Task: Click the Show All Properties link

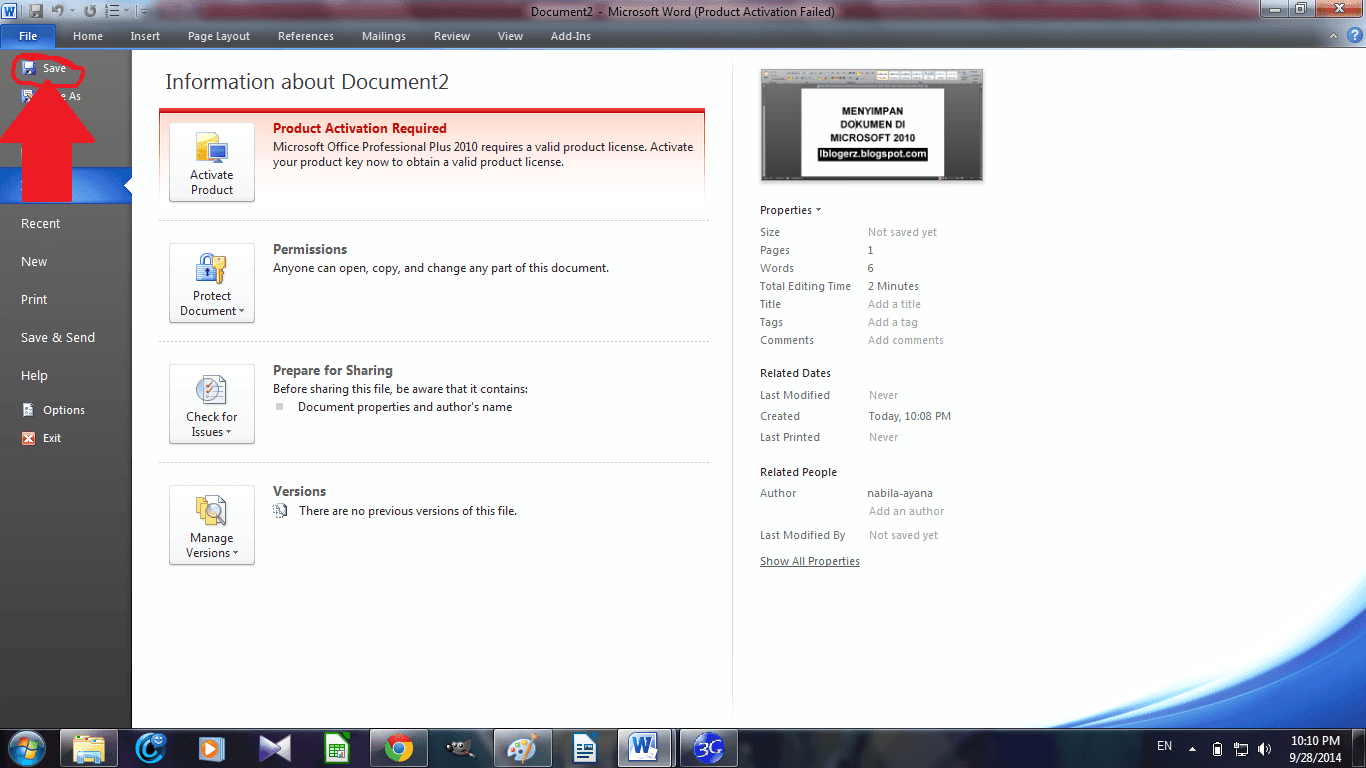Action: [810, 561]
